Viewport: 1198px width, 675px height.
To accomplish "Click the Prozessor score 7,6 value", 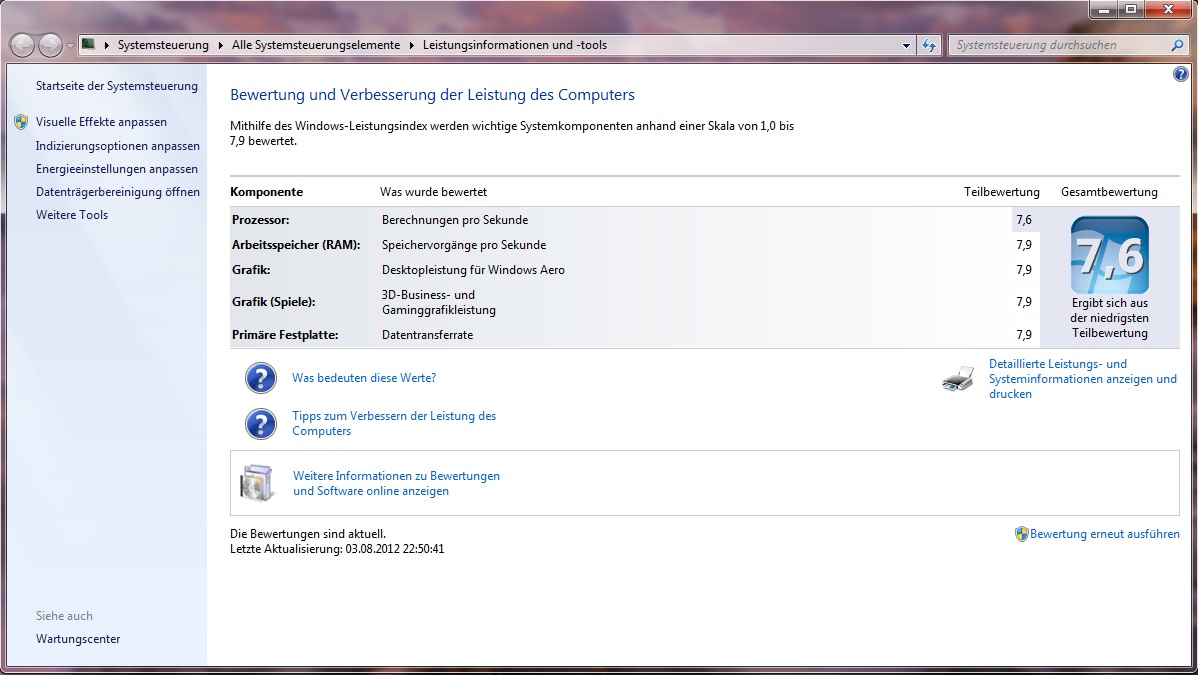I will [1024, 220].
